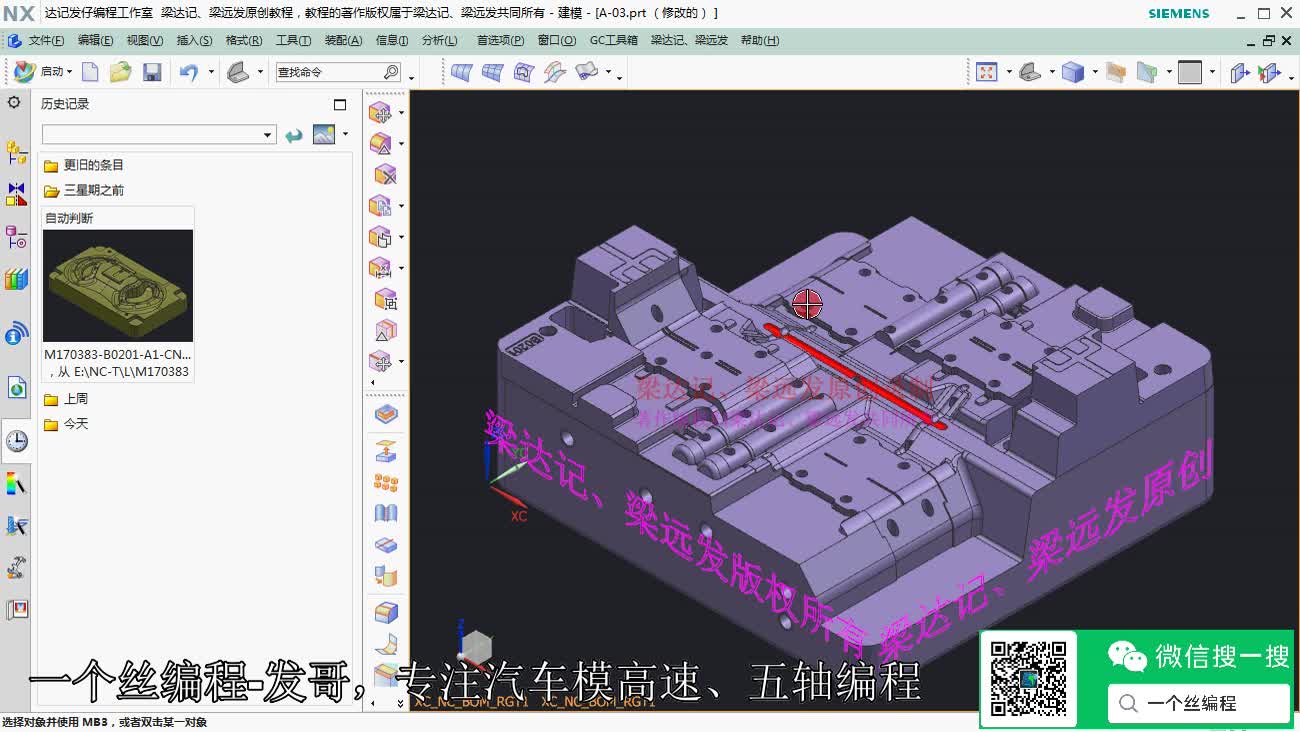Collapse the 三星期之前 folder
Image resolution: width=1300 pixels, height=732 pixels.
tap(51, 191)
